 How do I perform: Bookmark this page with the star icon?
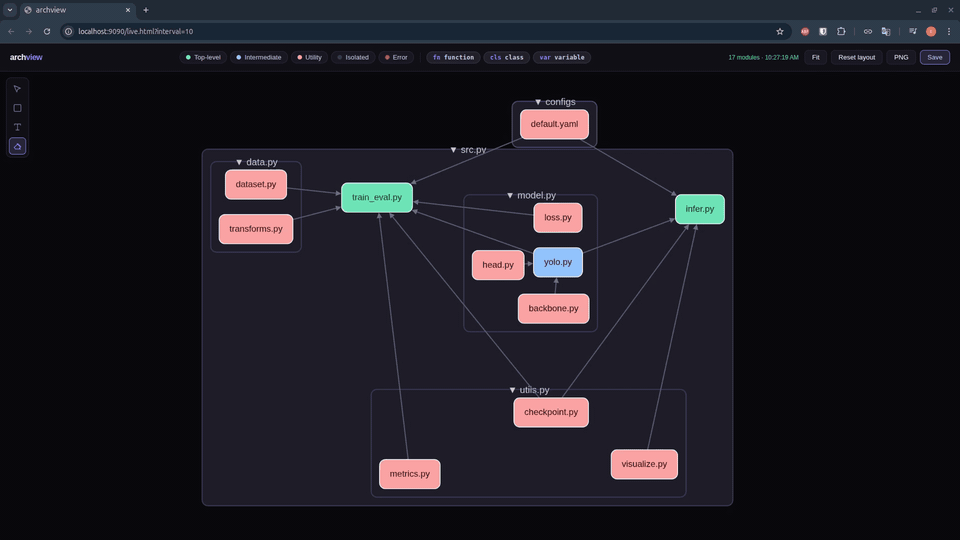pyautogui.click(x=779, y=31)
